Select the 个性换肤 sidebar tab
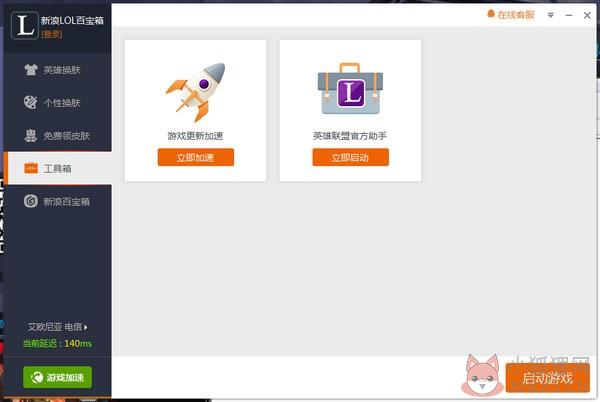The image size is (600, 402). 57,103
